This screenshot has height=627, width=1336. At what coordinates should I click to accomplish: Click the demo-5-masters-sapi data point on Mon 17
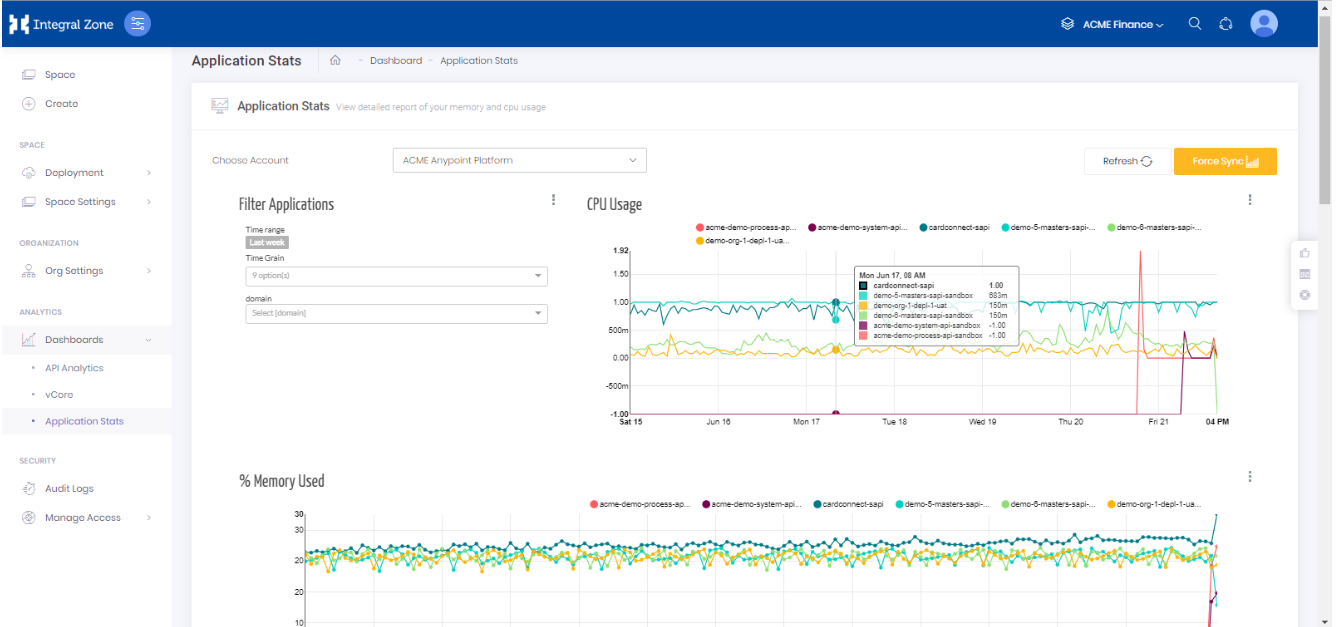836,319
